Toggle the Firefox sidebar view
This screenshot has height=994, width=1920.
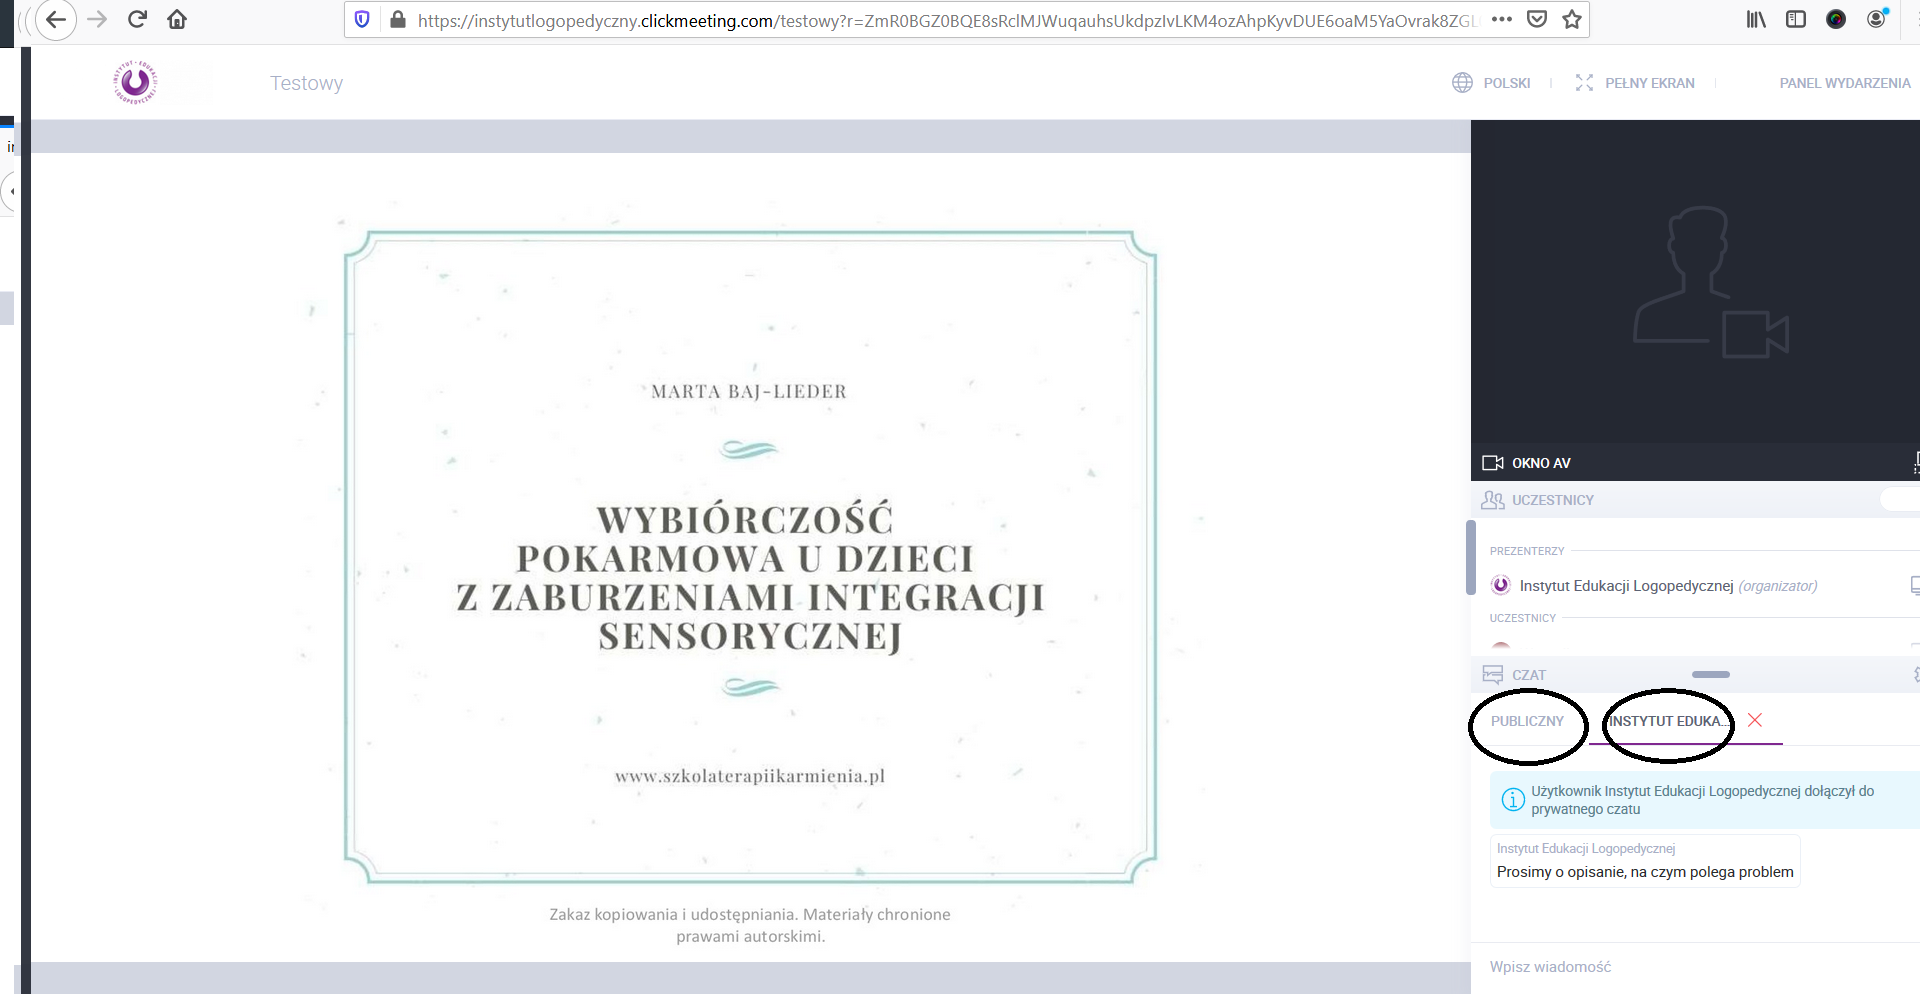click(1796, 19)
